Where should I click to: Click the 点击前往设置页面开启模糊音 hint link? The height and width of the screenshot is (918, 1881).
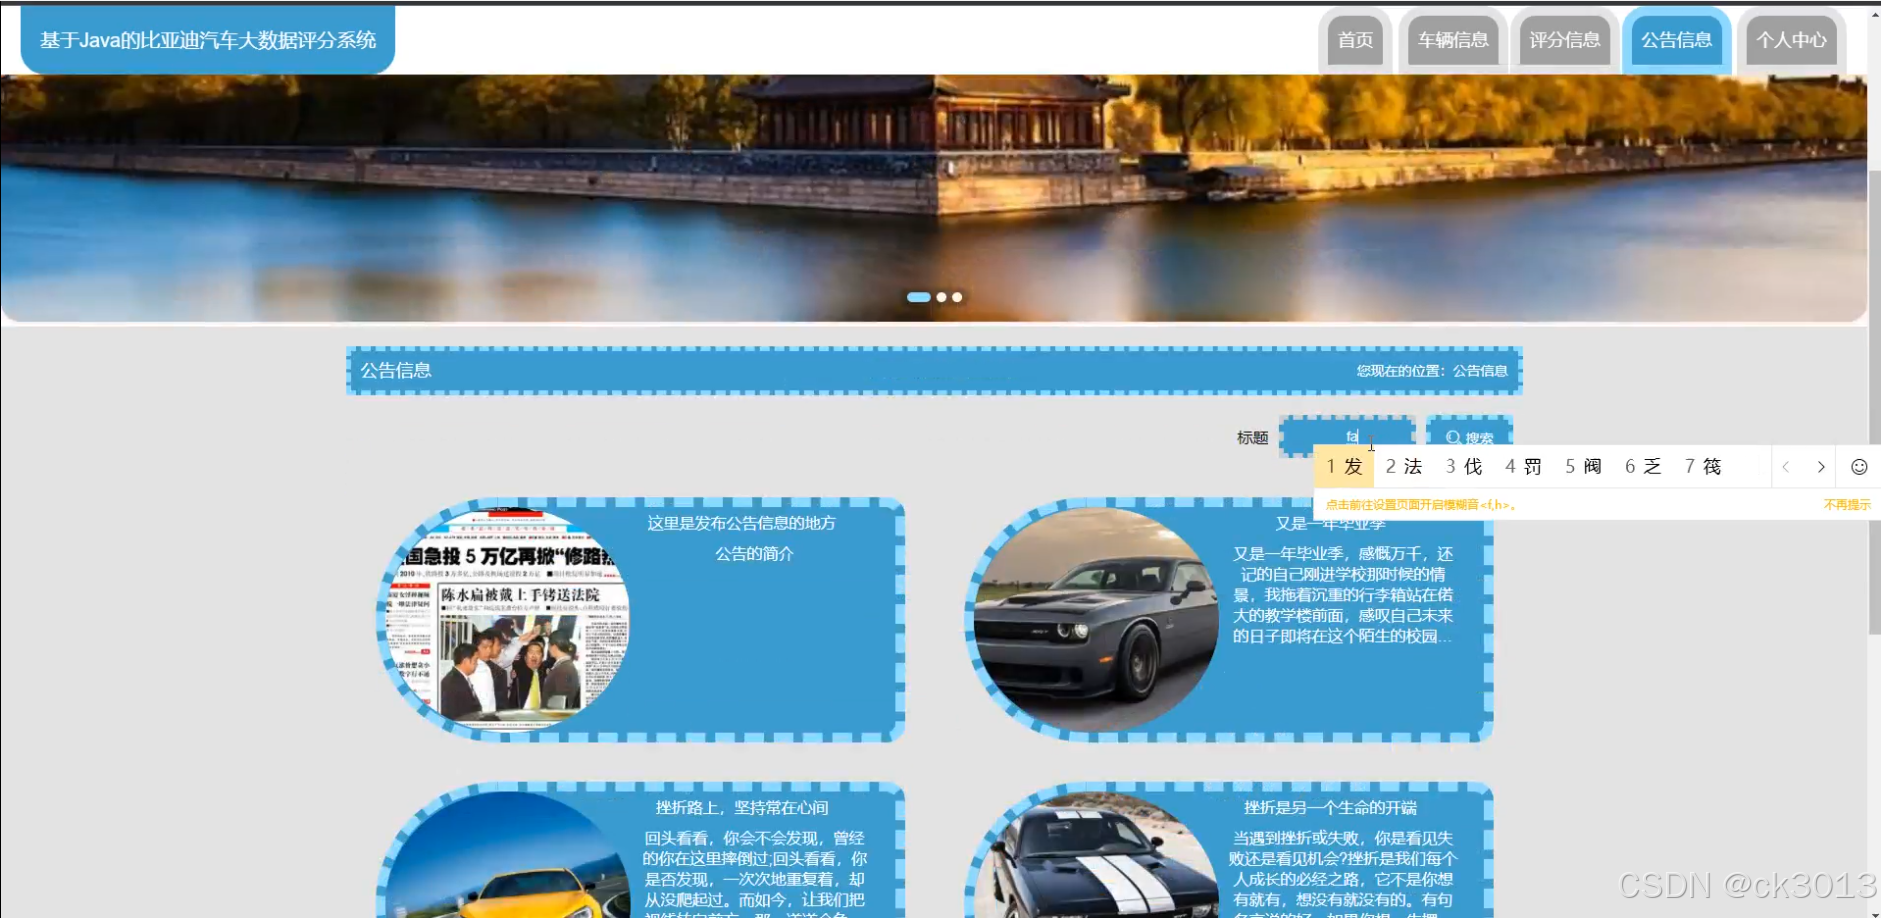pos(1421,505)
